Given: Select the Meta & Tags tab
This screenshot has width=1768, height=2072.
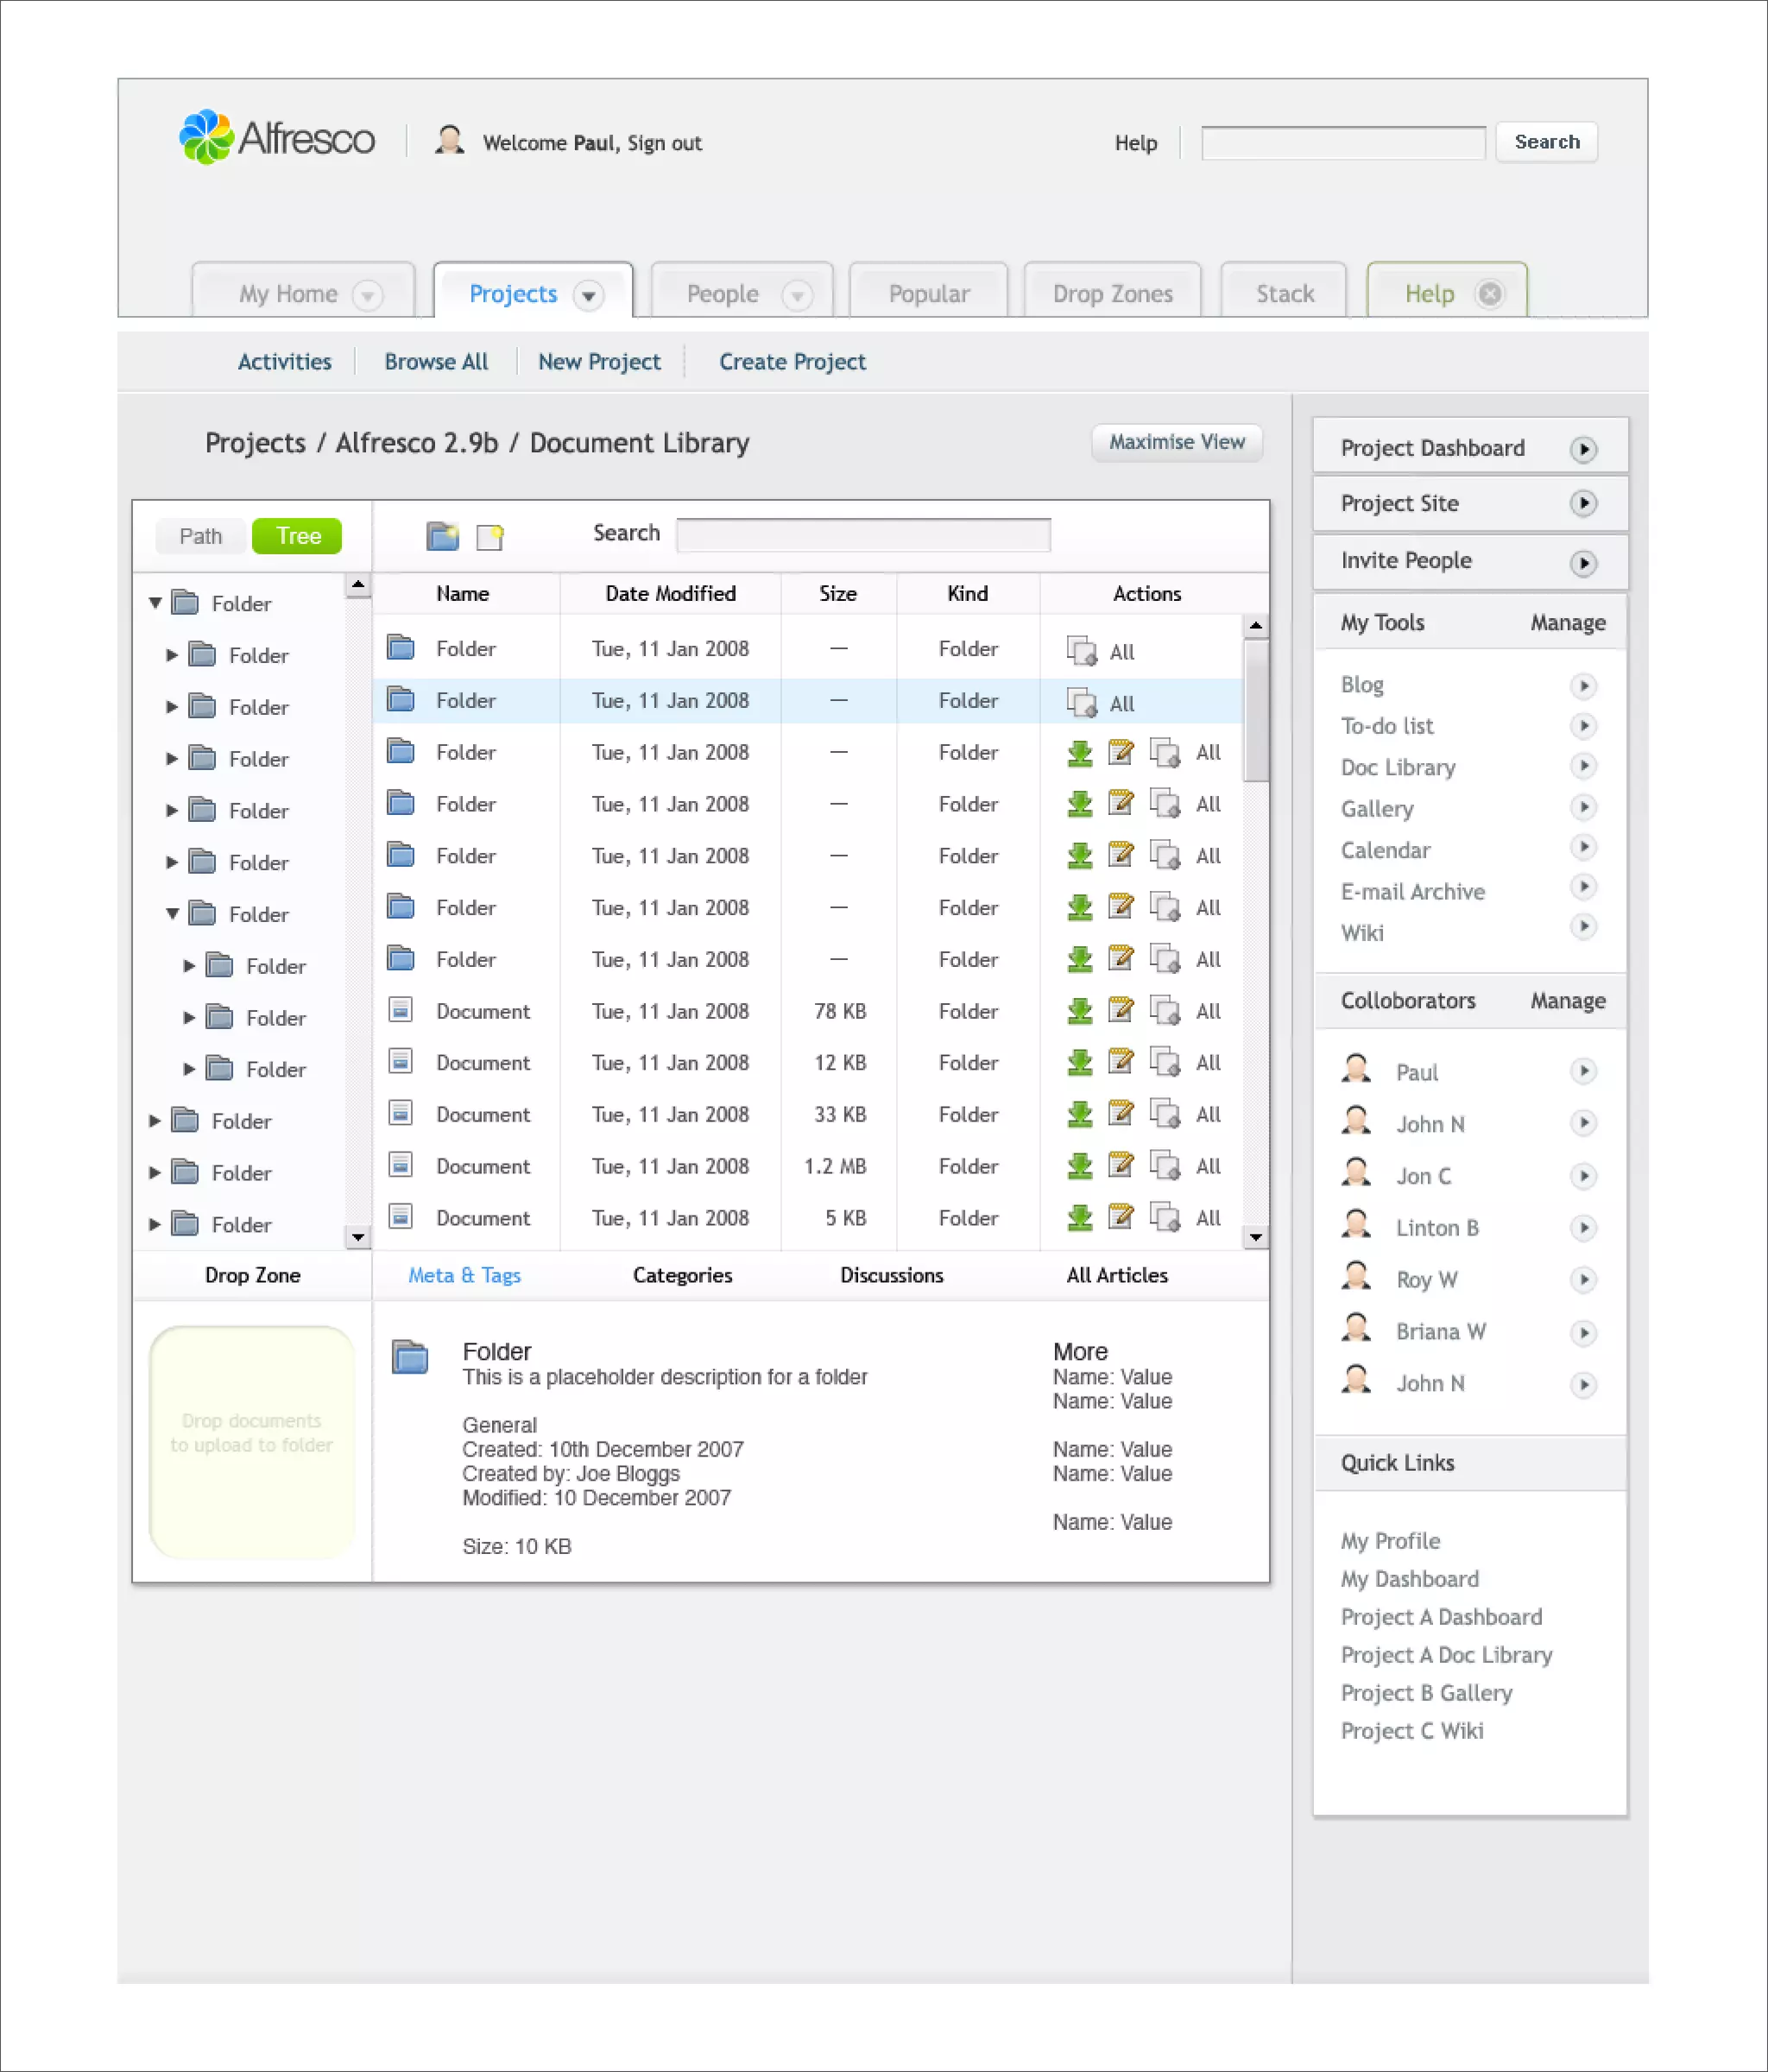Looking at the screenshot, I should pos(465,1275).
